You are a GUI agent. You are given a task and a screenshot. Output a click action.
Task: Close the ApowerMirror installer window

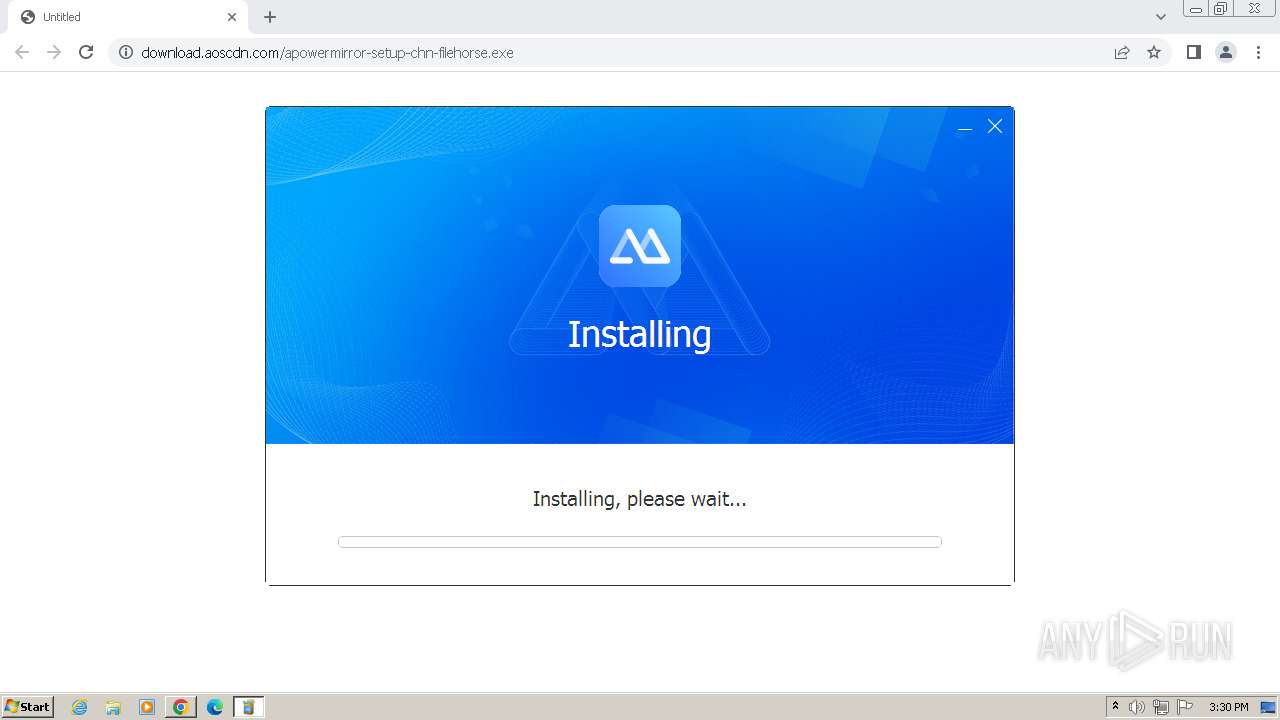pyautogui.click(x=995, y=126)
